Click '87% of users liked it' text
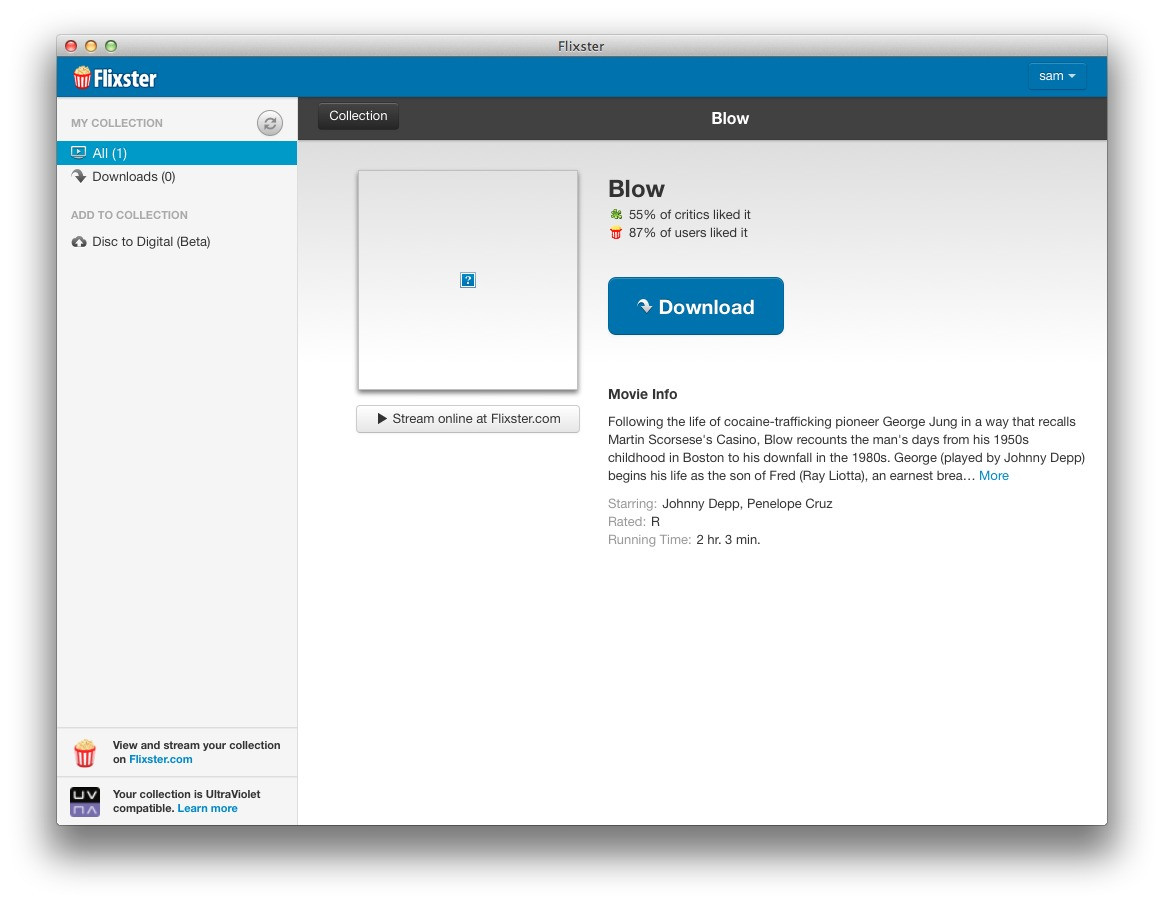Viewport: 1164px width, 904px height. coord(688,233)
